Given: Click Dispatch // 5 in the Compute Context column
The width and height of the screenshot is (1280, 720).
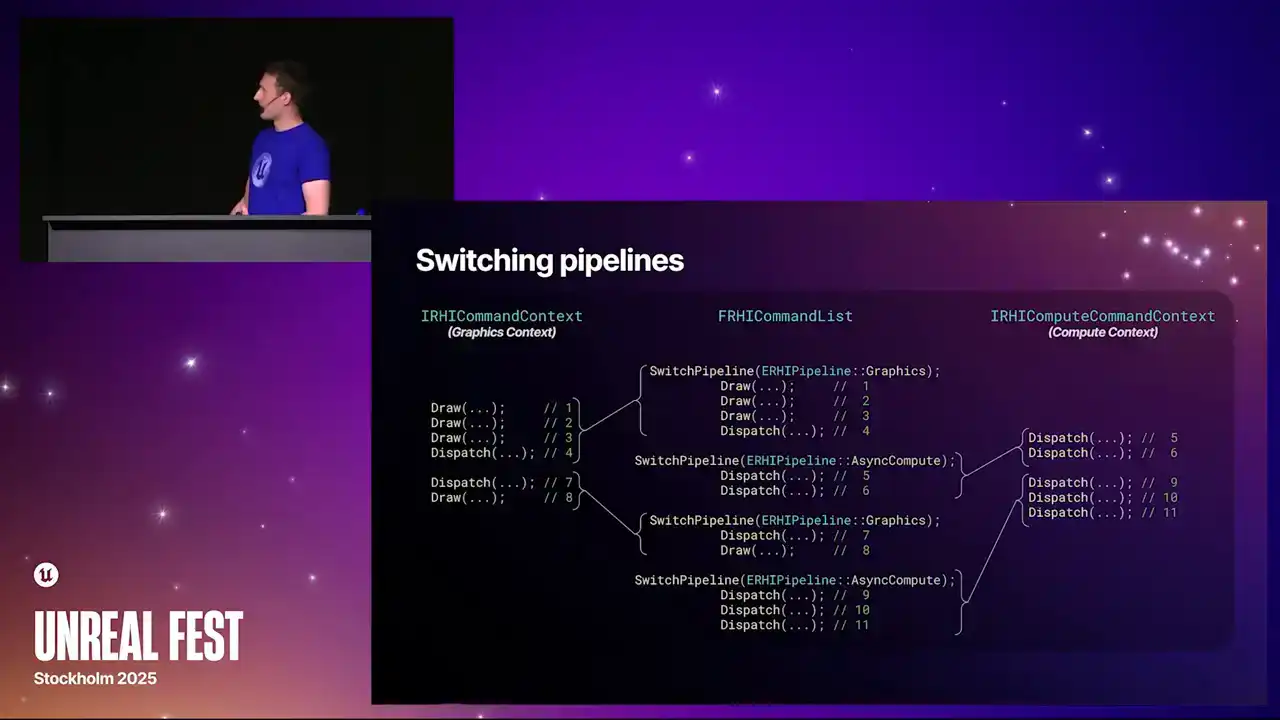Looking at the screenshot, I should tap(1102, 438).
